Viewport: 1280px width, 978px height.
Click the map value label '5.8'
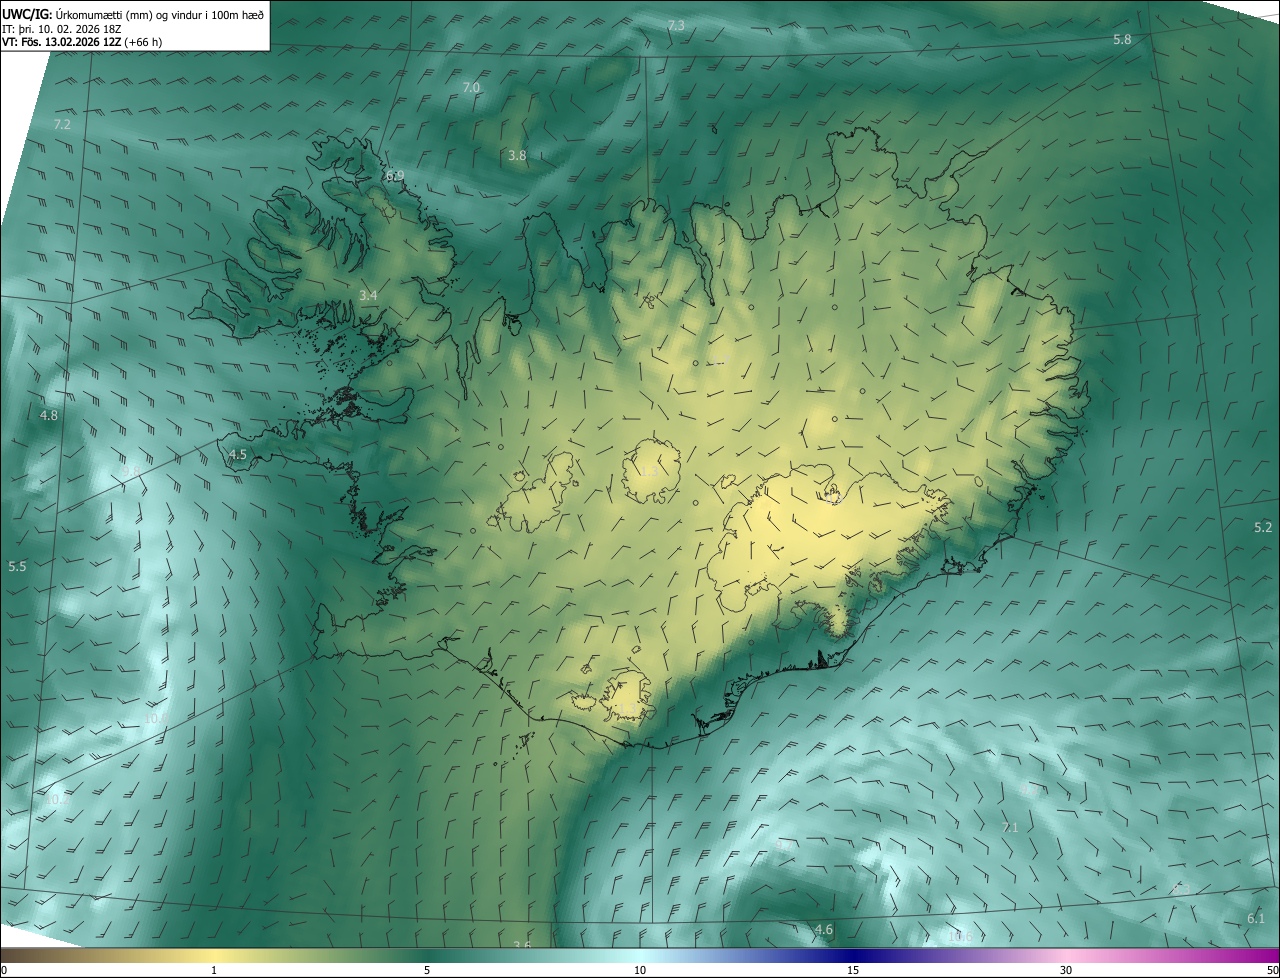(x=1122, y=39)
